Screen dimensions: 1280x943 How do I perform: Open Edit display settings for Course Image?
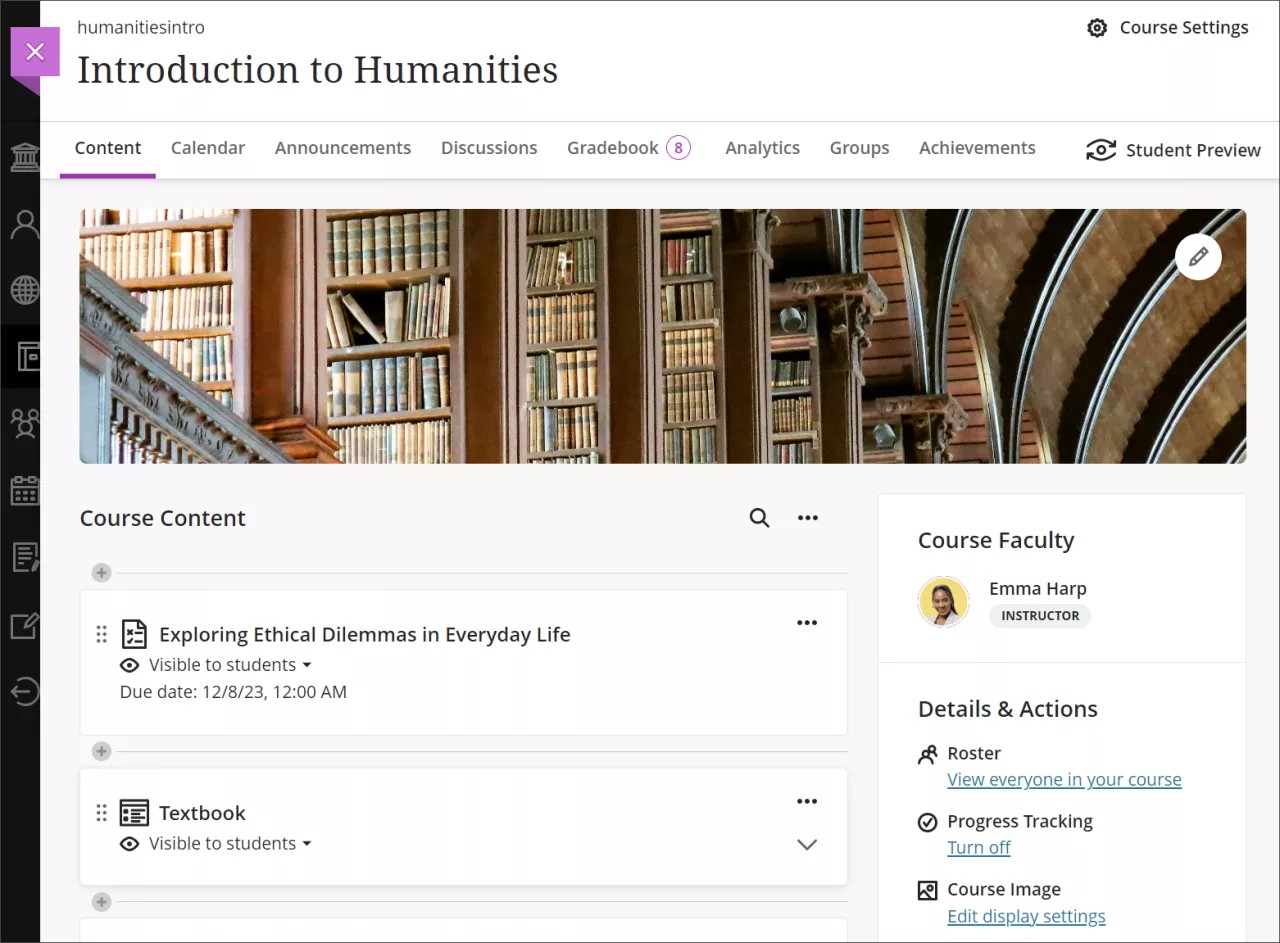pos(1026,916)
